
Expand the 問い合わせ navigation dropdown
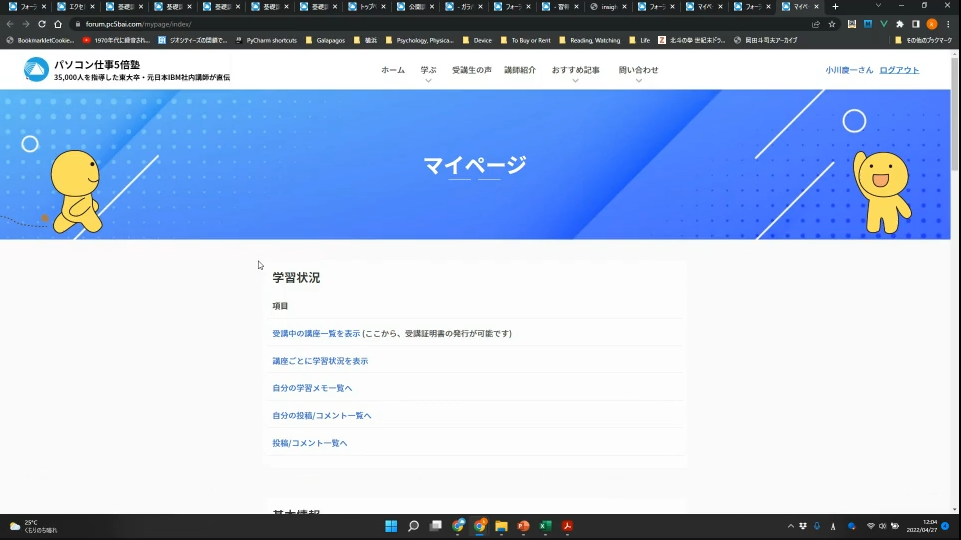coord(638,71)
